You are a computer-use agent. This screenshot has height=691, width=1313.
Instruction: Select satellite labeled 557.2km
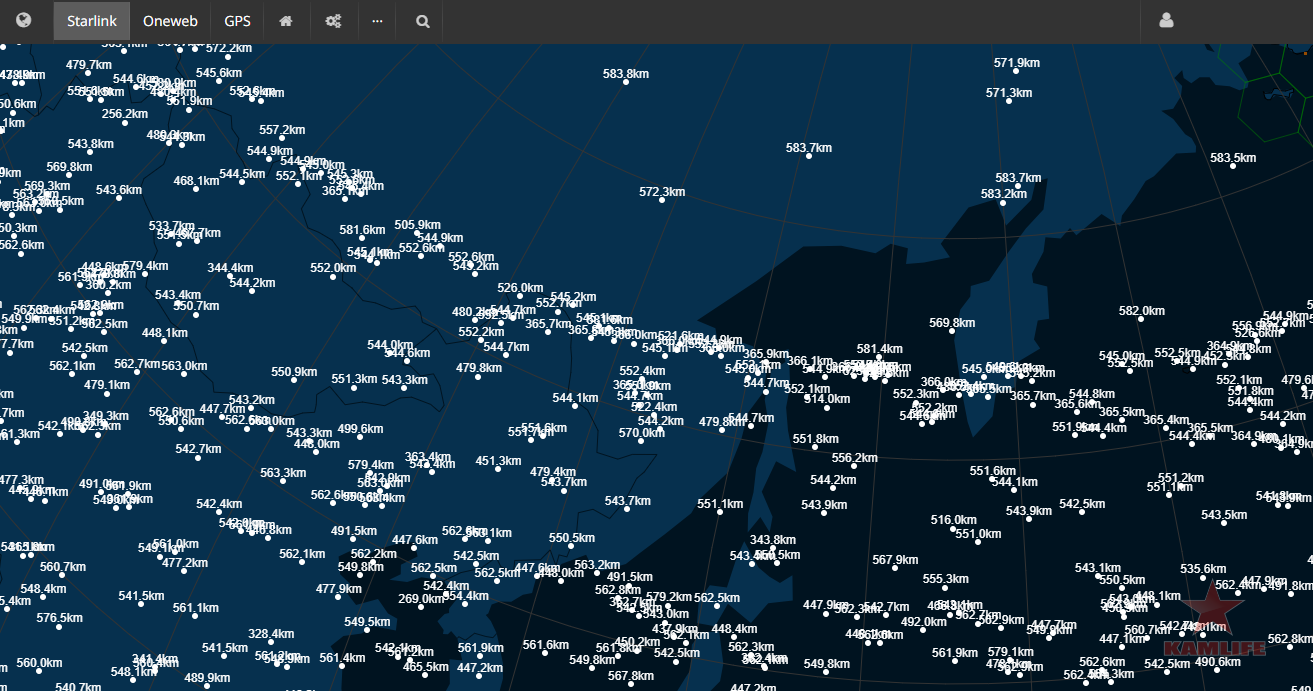point(282,130)
